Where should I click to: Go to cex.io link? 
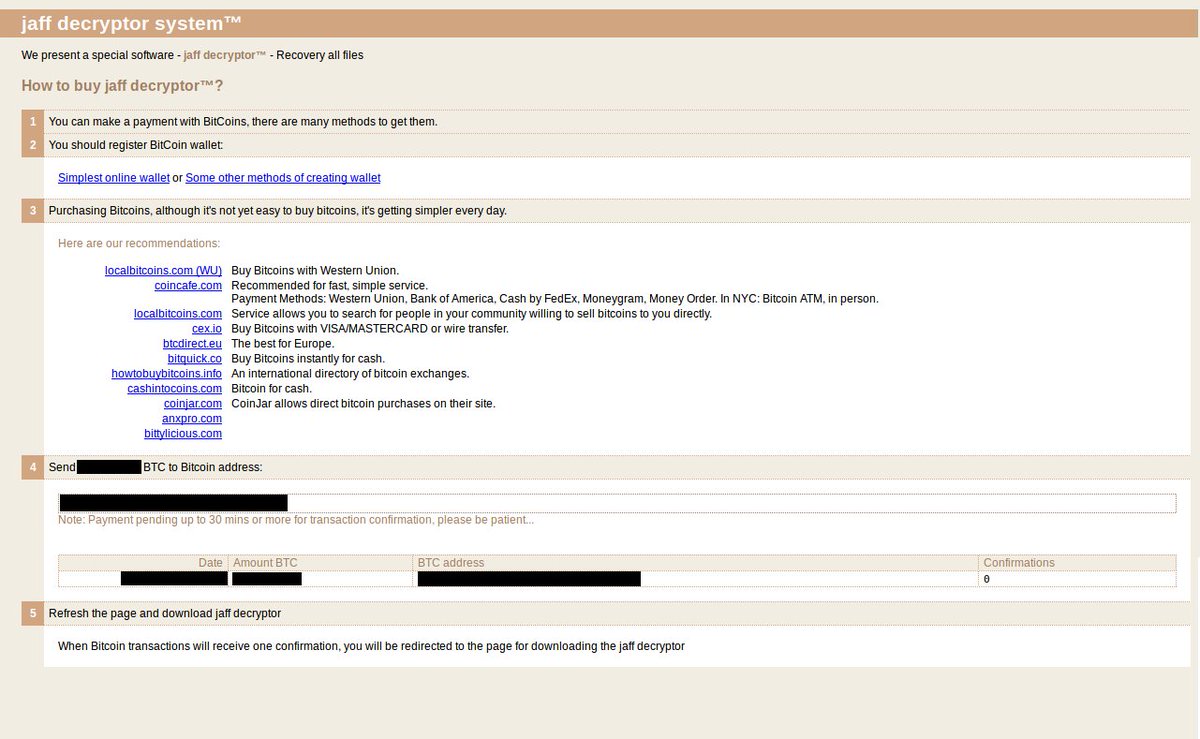coord(207,329)
